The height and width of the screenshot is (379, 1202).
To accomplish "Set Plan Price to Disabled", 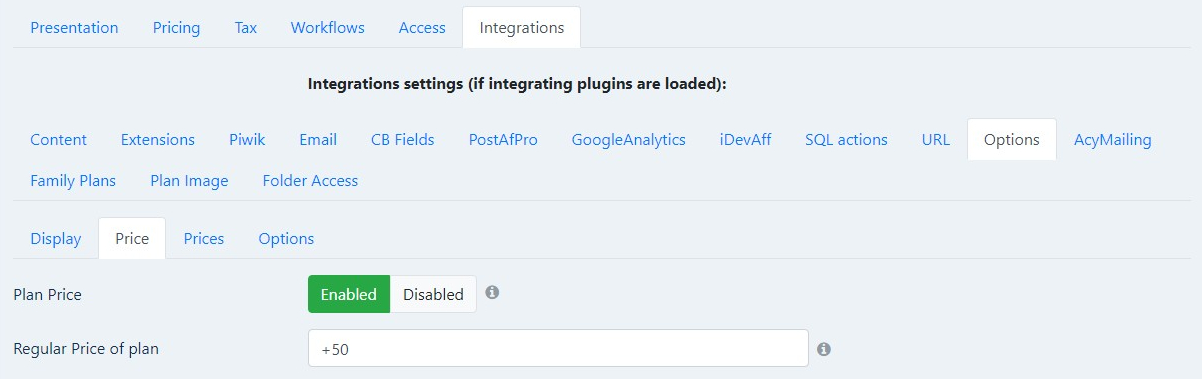I will click(433, 294).
